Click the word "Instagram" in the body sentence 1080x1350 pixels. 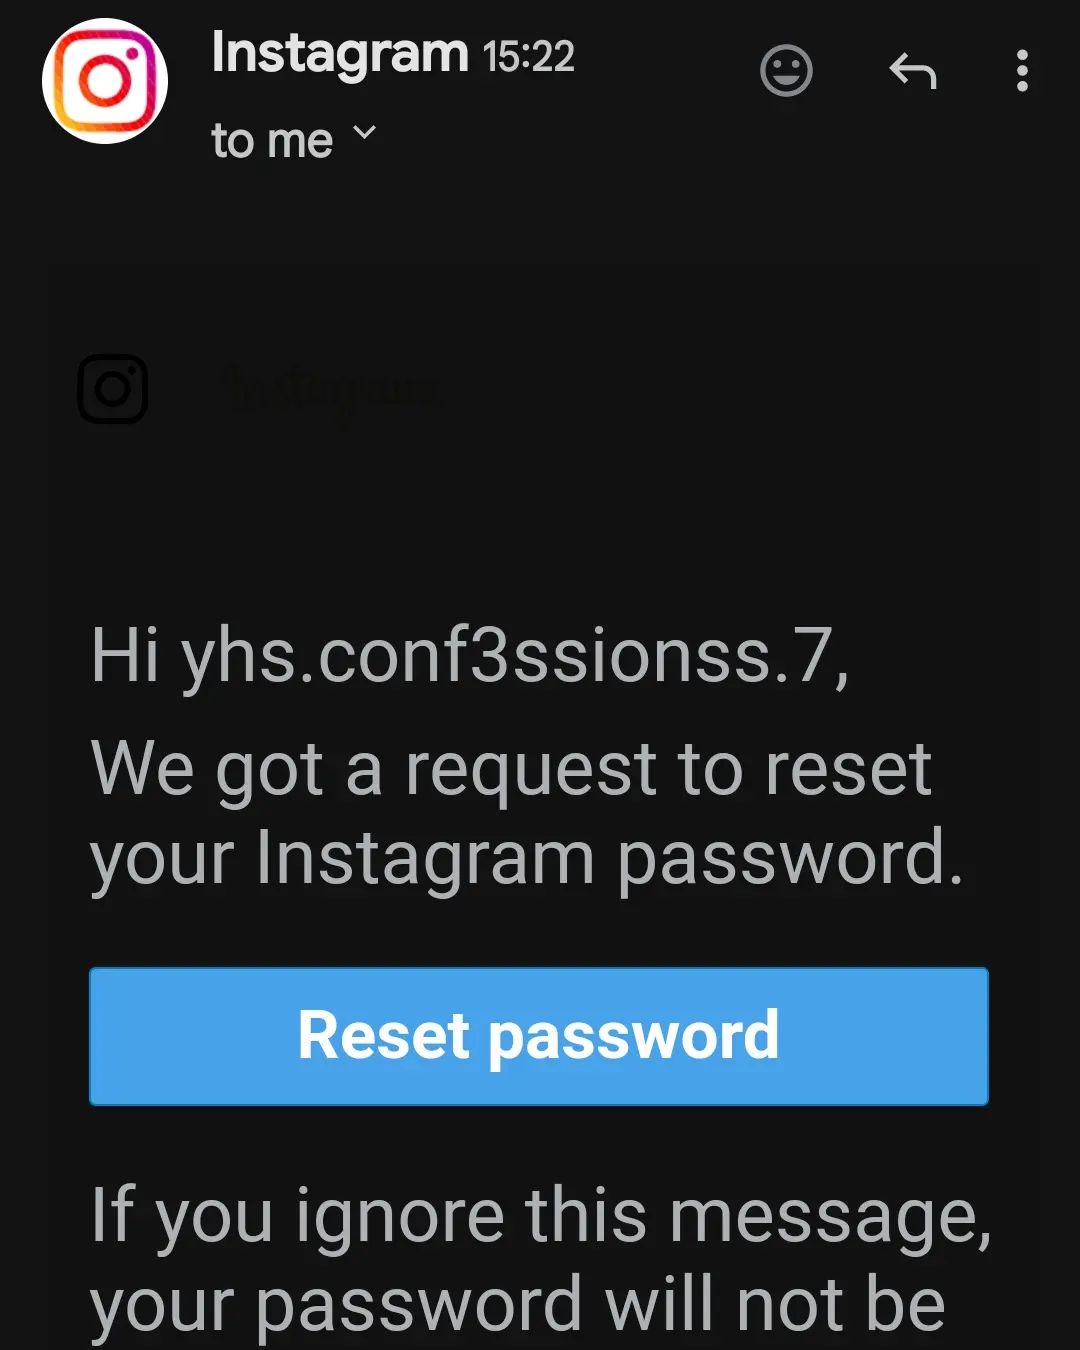425,859
